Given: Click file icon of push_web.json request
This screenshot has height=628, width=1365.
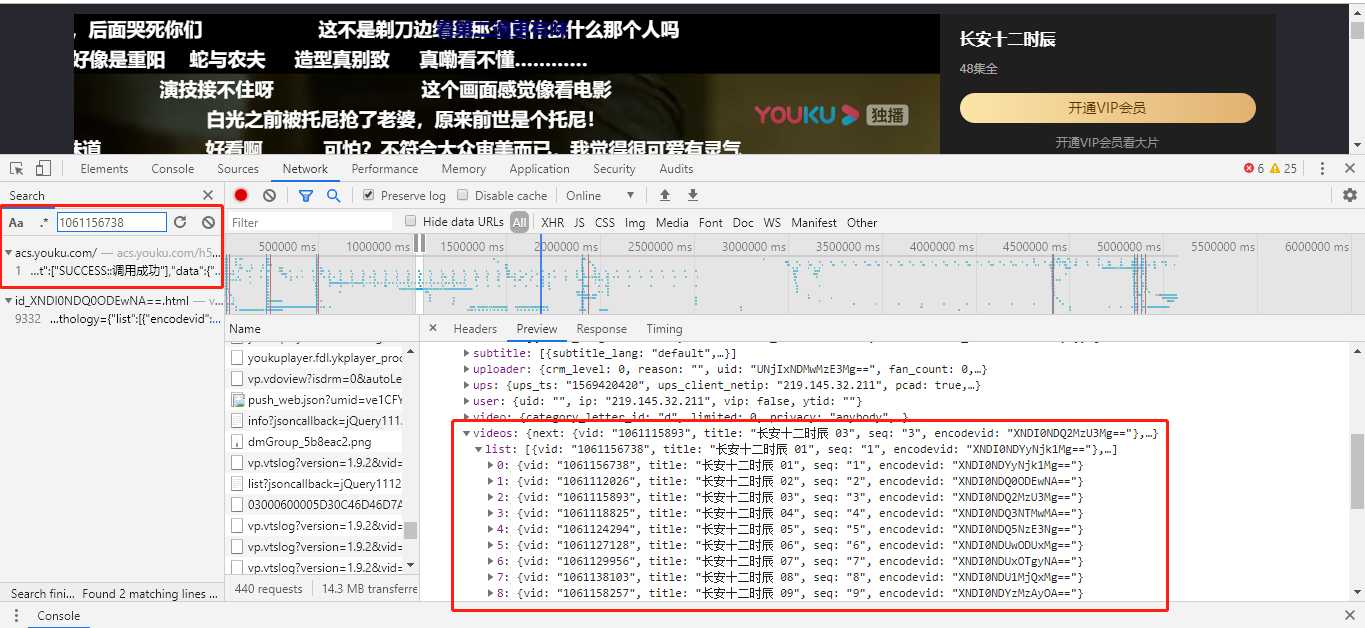Looking at the screenshot, I should coord(238,400).
